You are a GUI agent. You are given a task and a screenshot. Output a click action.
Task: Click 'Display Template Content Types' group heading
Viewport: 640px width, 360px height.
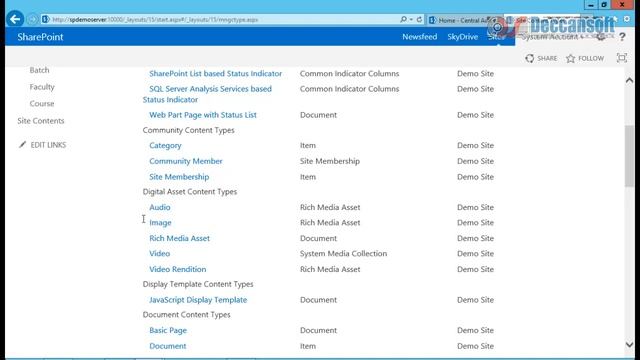click(198, 284)
